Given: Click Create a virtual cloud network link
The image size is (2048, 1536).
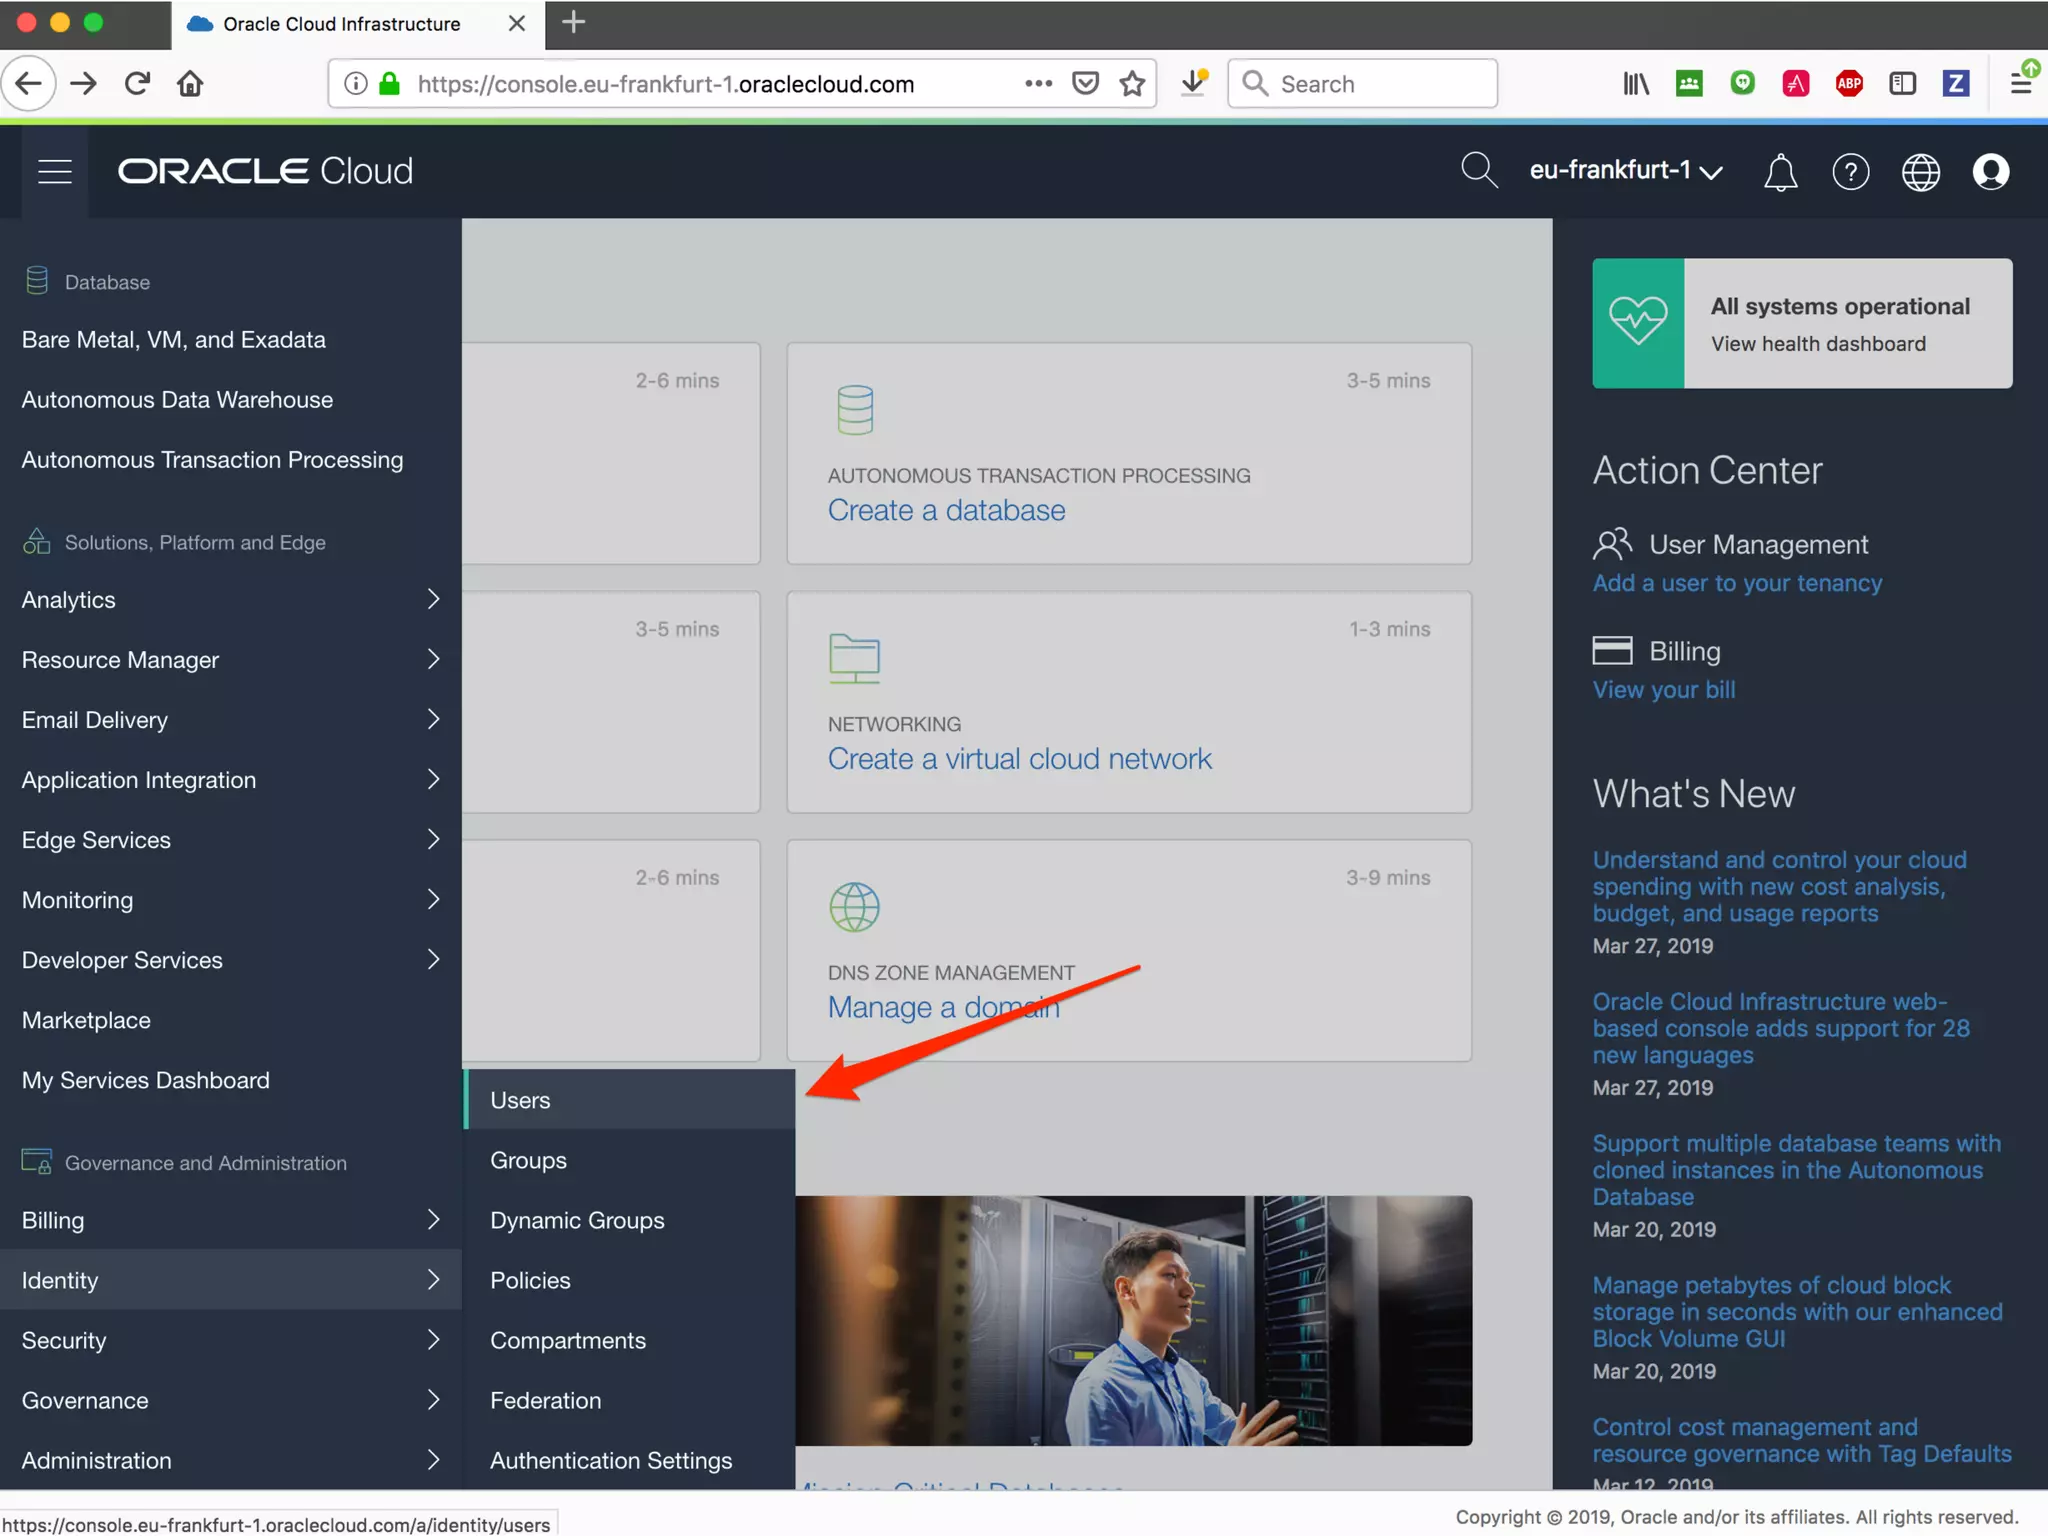Looking at the screenshot, I should 1019,759.
